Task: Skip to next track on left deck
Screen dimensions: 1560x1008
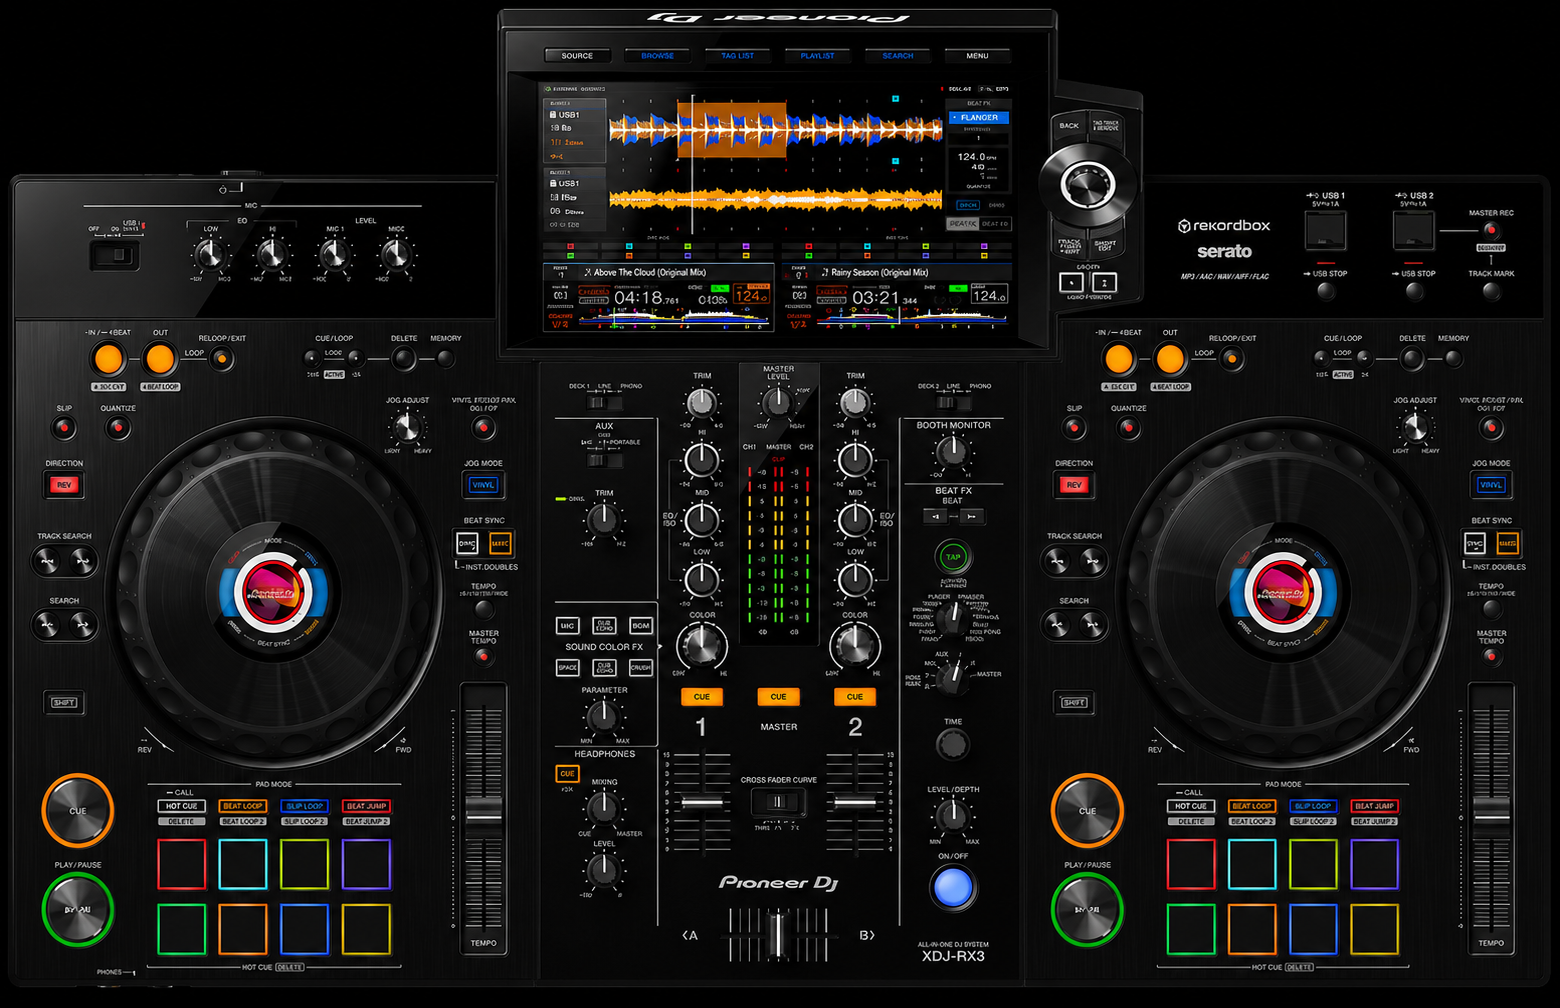Action: 83,562
